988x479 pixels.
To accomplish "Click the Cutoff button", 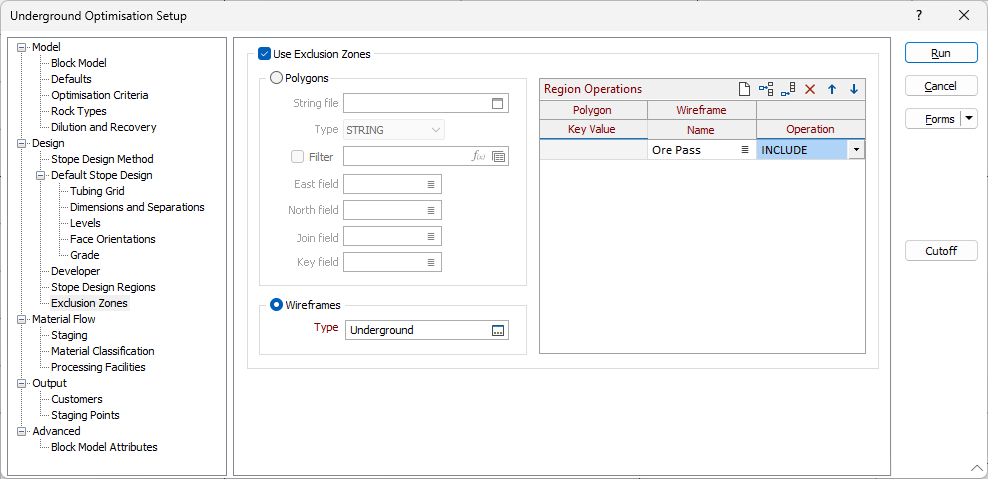I will pyautogui.click(x=941, y=251).
